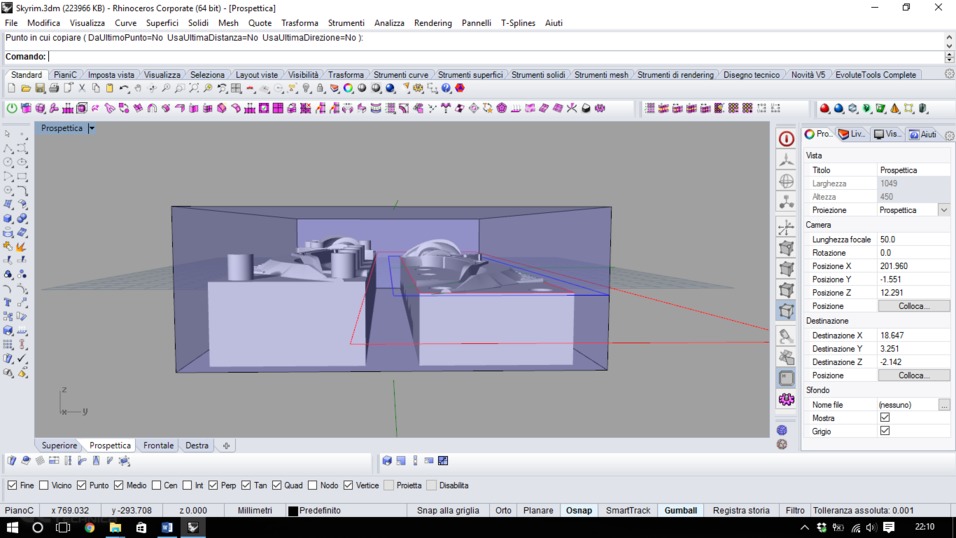This screenshot has height=538, width=956.
Task: Enable the Int osnap checkbox
Action: click(188, 486)
